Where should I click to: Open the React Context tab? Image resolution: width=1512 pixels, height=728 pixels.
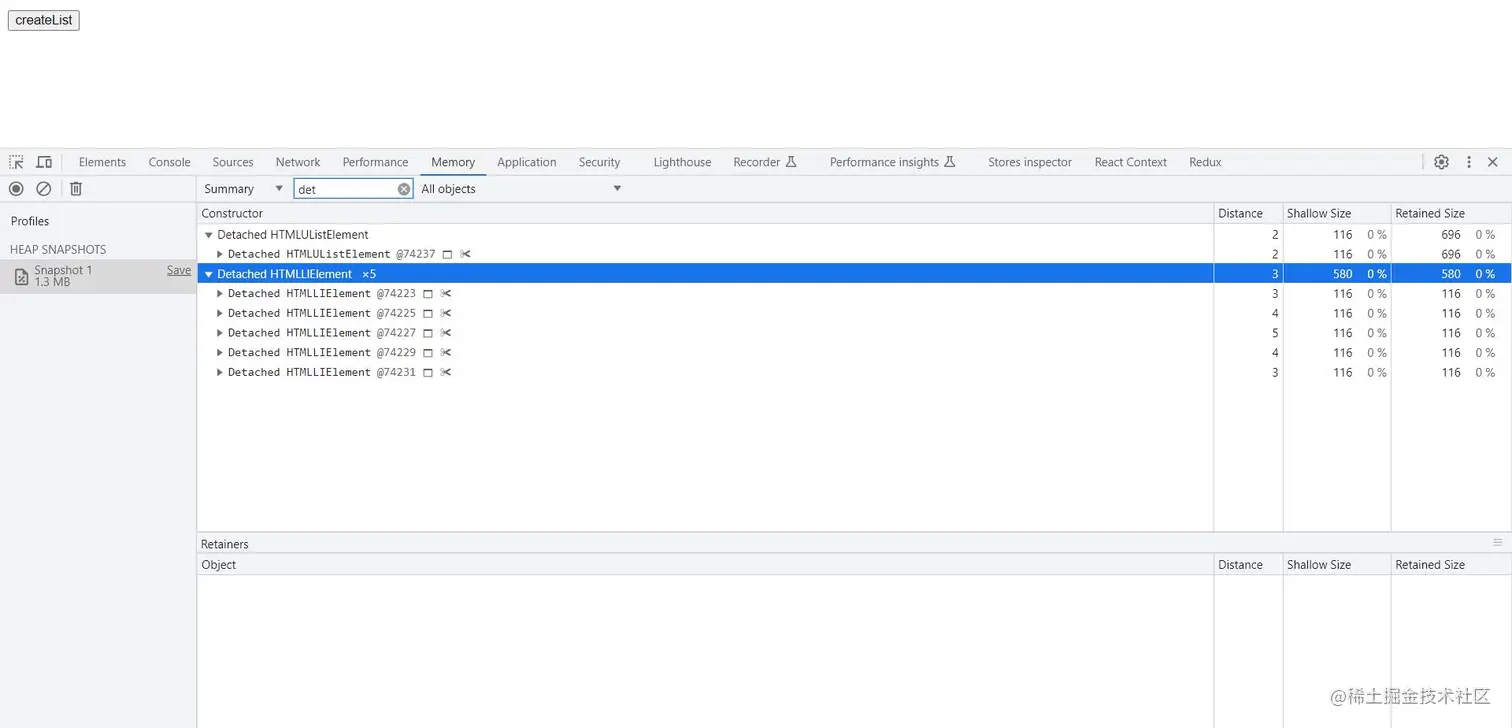click(1130, 162)
